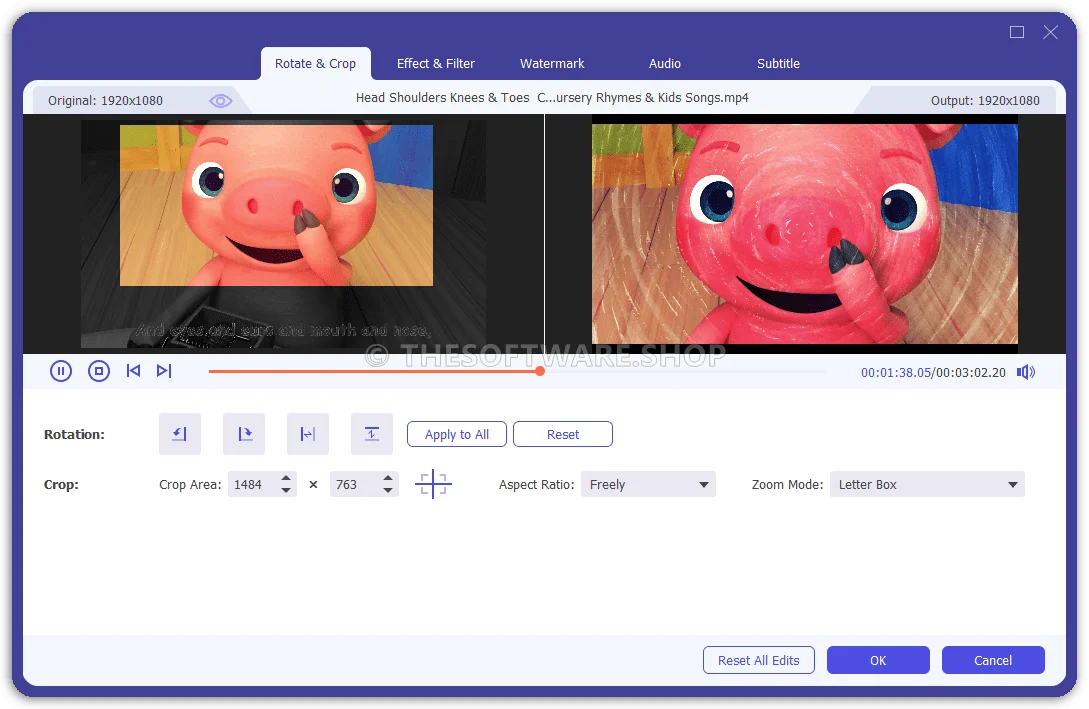Click the Output: 1920x1080 label

tap(985, 101)
